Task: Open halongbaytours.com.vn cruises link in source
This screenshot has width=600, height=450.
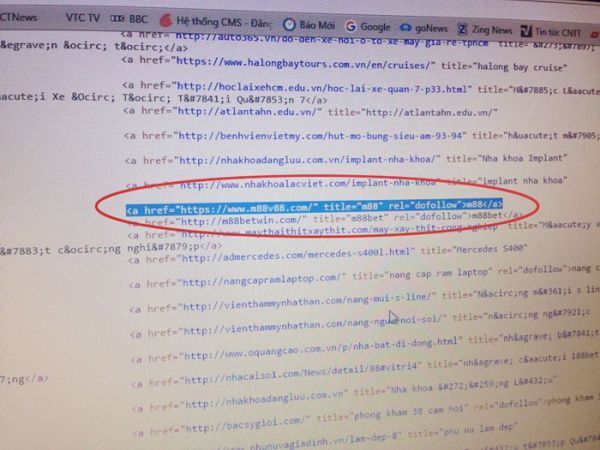Action: pyautogui.click(x=303, y=63)
